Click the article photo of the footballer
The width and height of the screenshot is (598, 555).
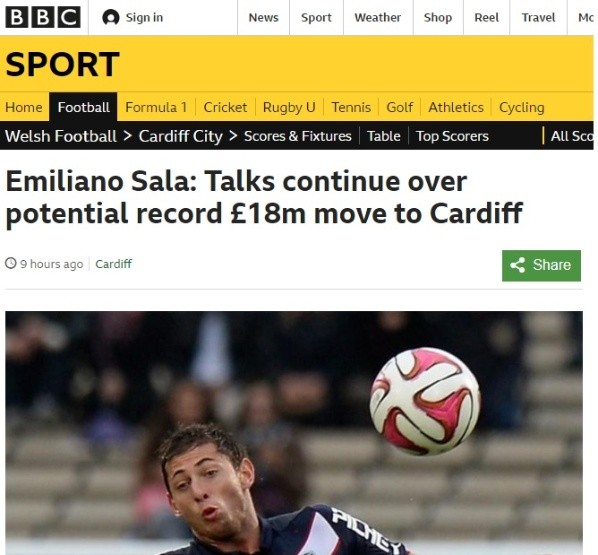294,433
